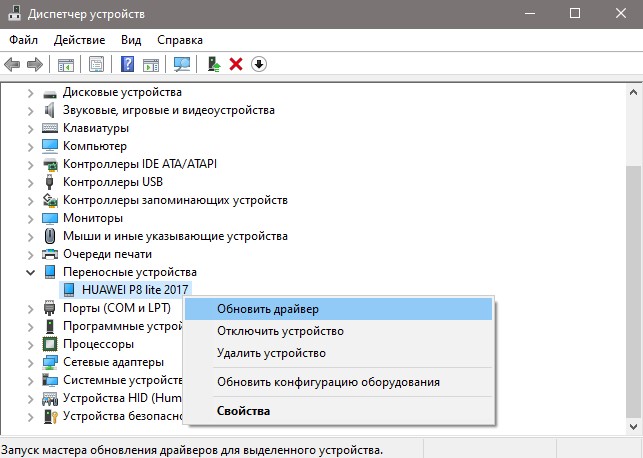The width and height of the screenshot is (643, 458).
Task: Click the Back arrow toolbar icon
Action: coord(12,64)
